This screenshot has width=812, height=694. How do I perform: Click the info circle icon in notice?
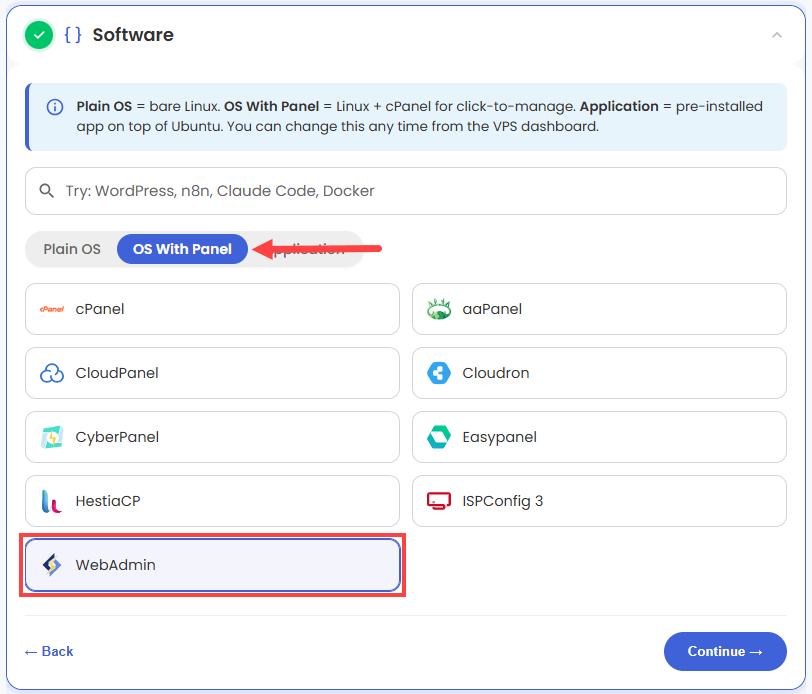point(55,107)
